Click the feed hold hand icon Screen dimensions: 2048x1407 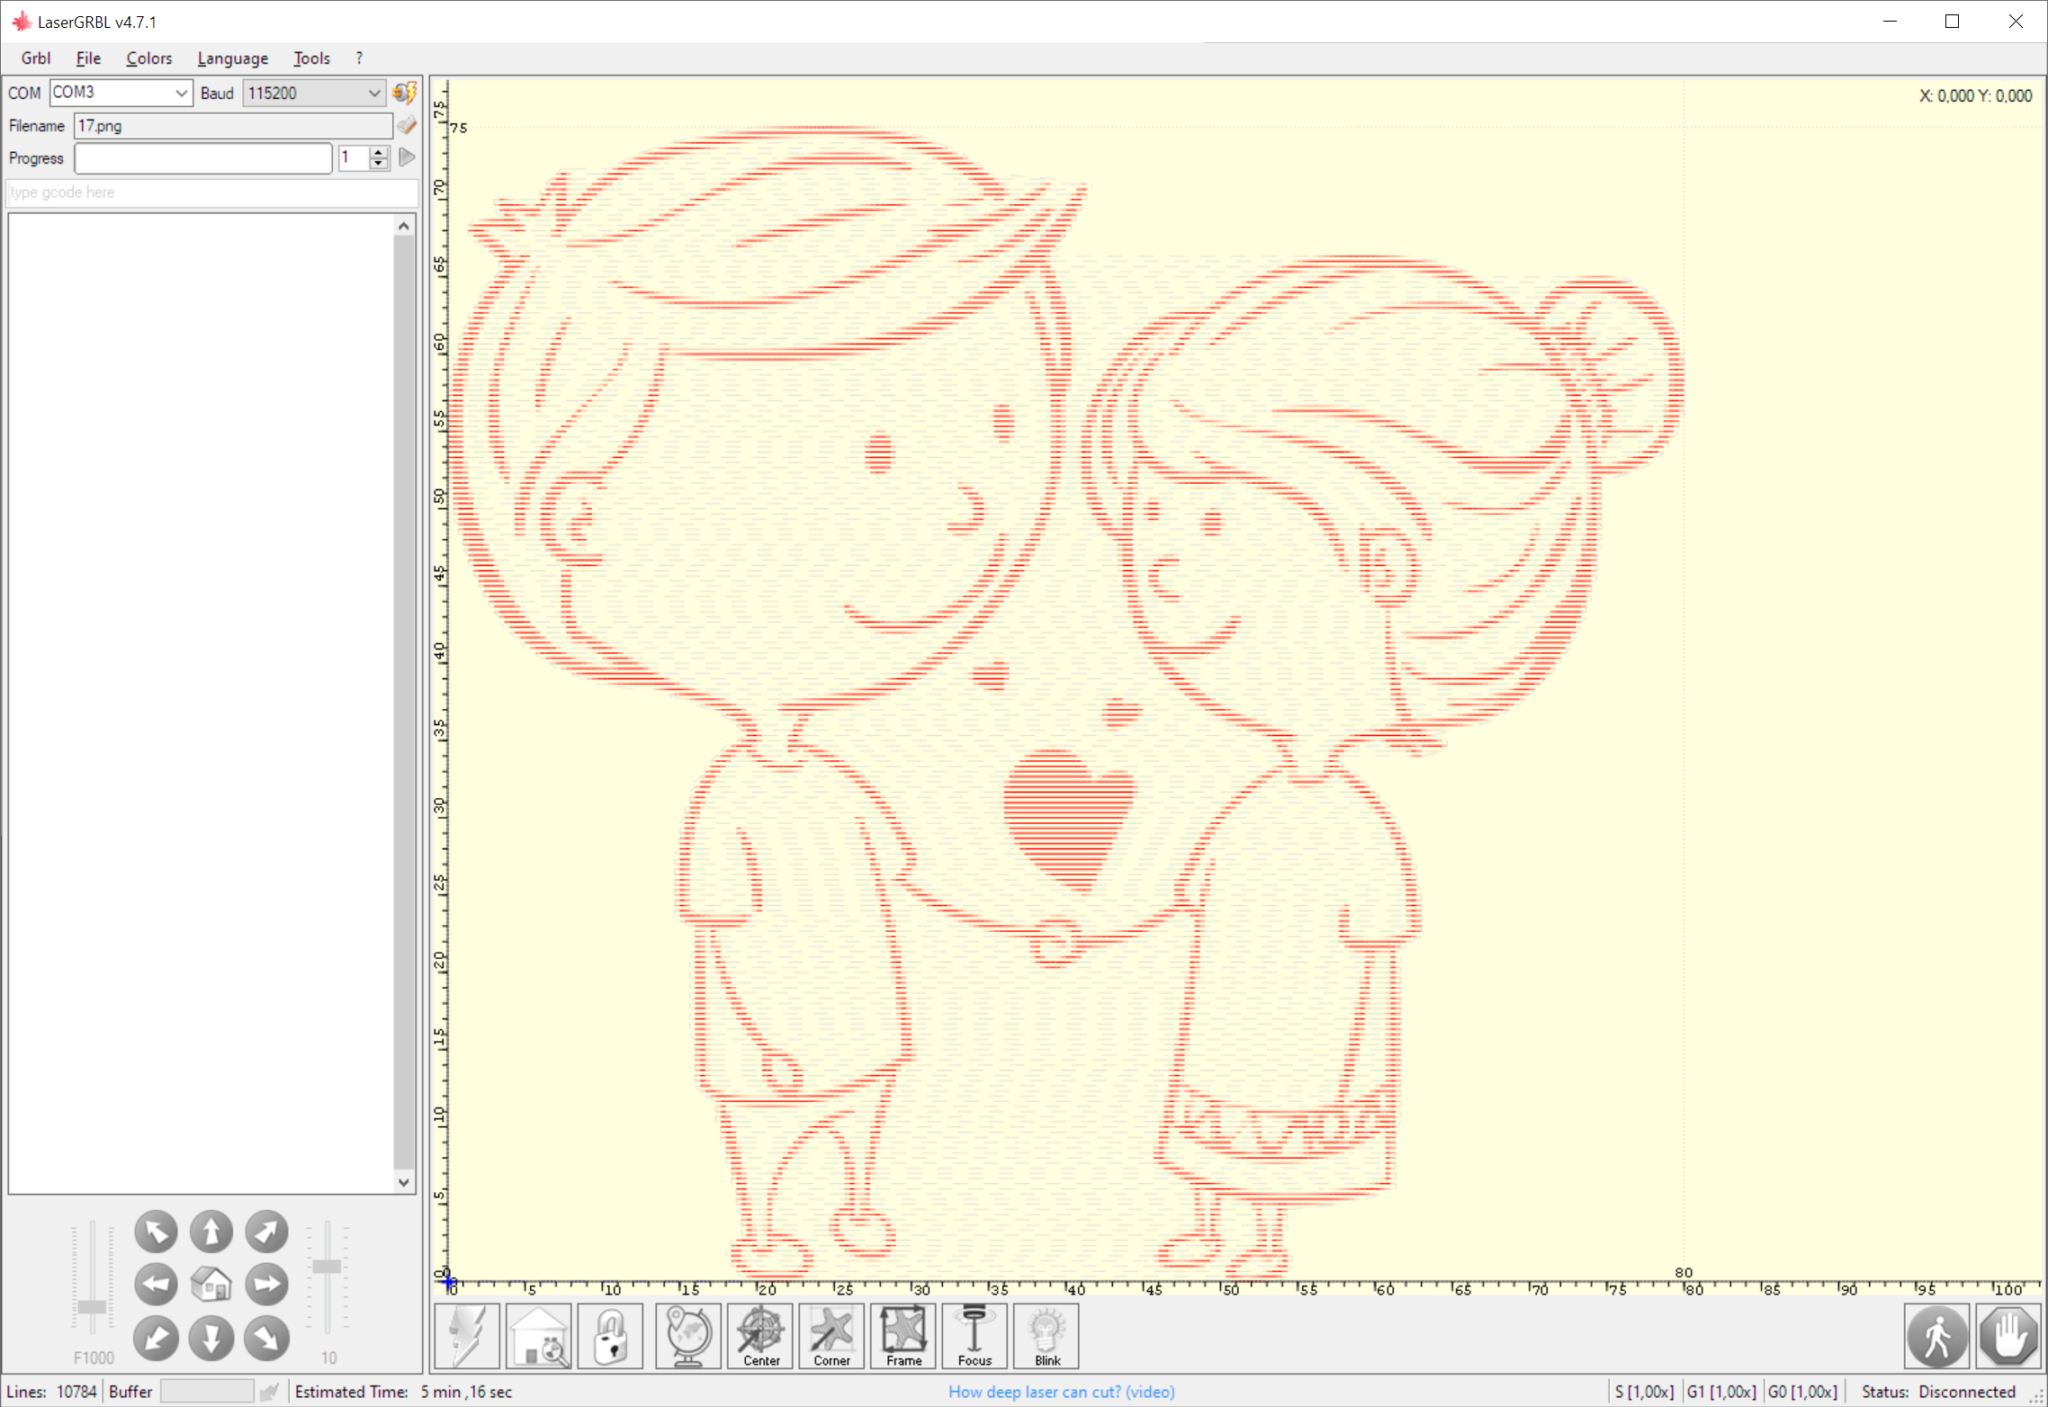(2007, 1336)
